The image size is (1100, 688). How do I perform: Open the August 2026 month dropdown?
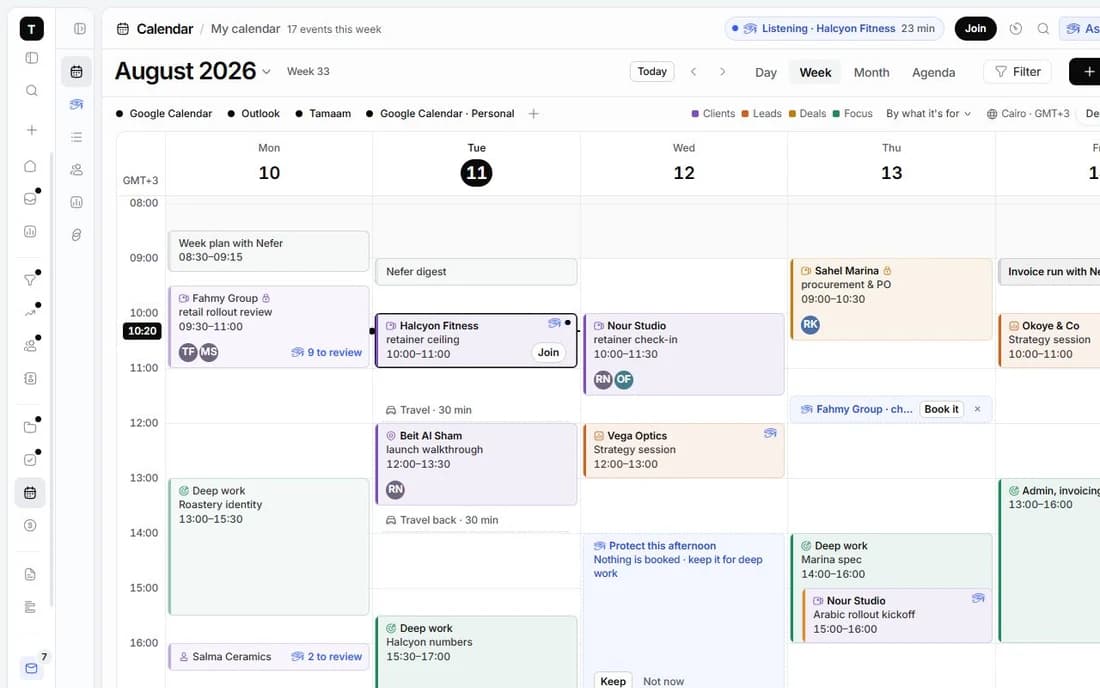pos(193,71)
